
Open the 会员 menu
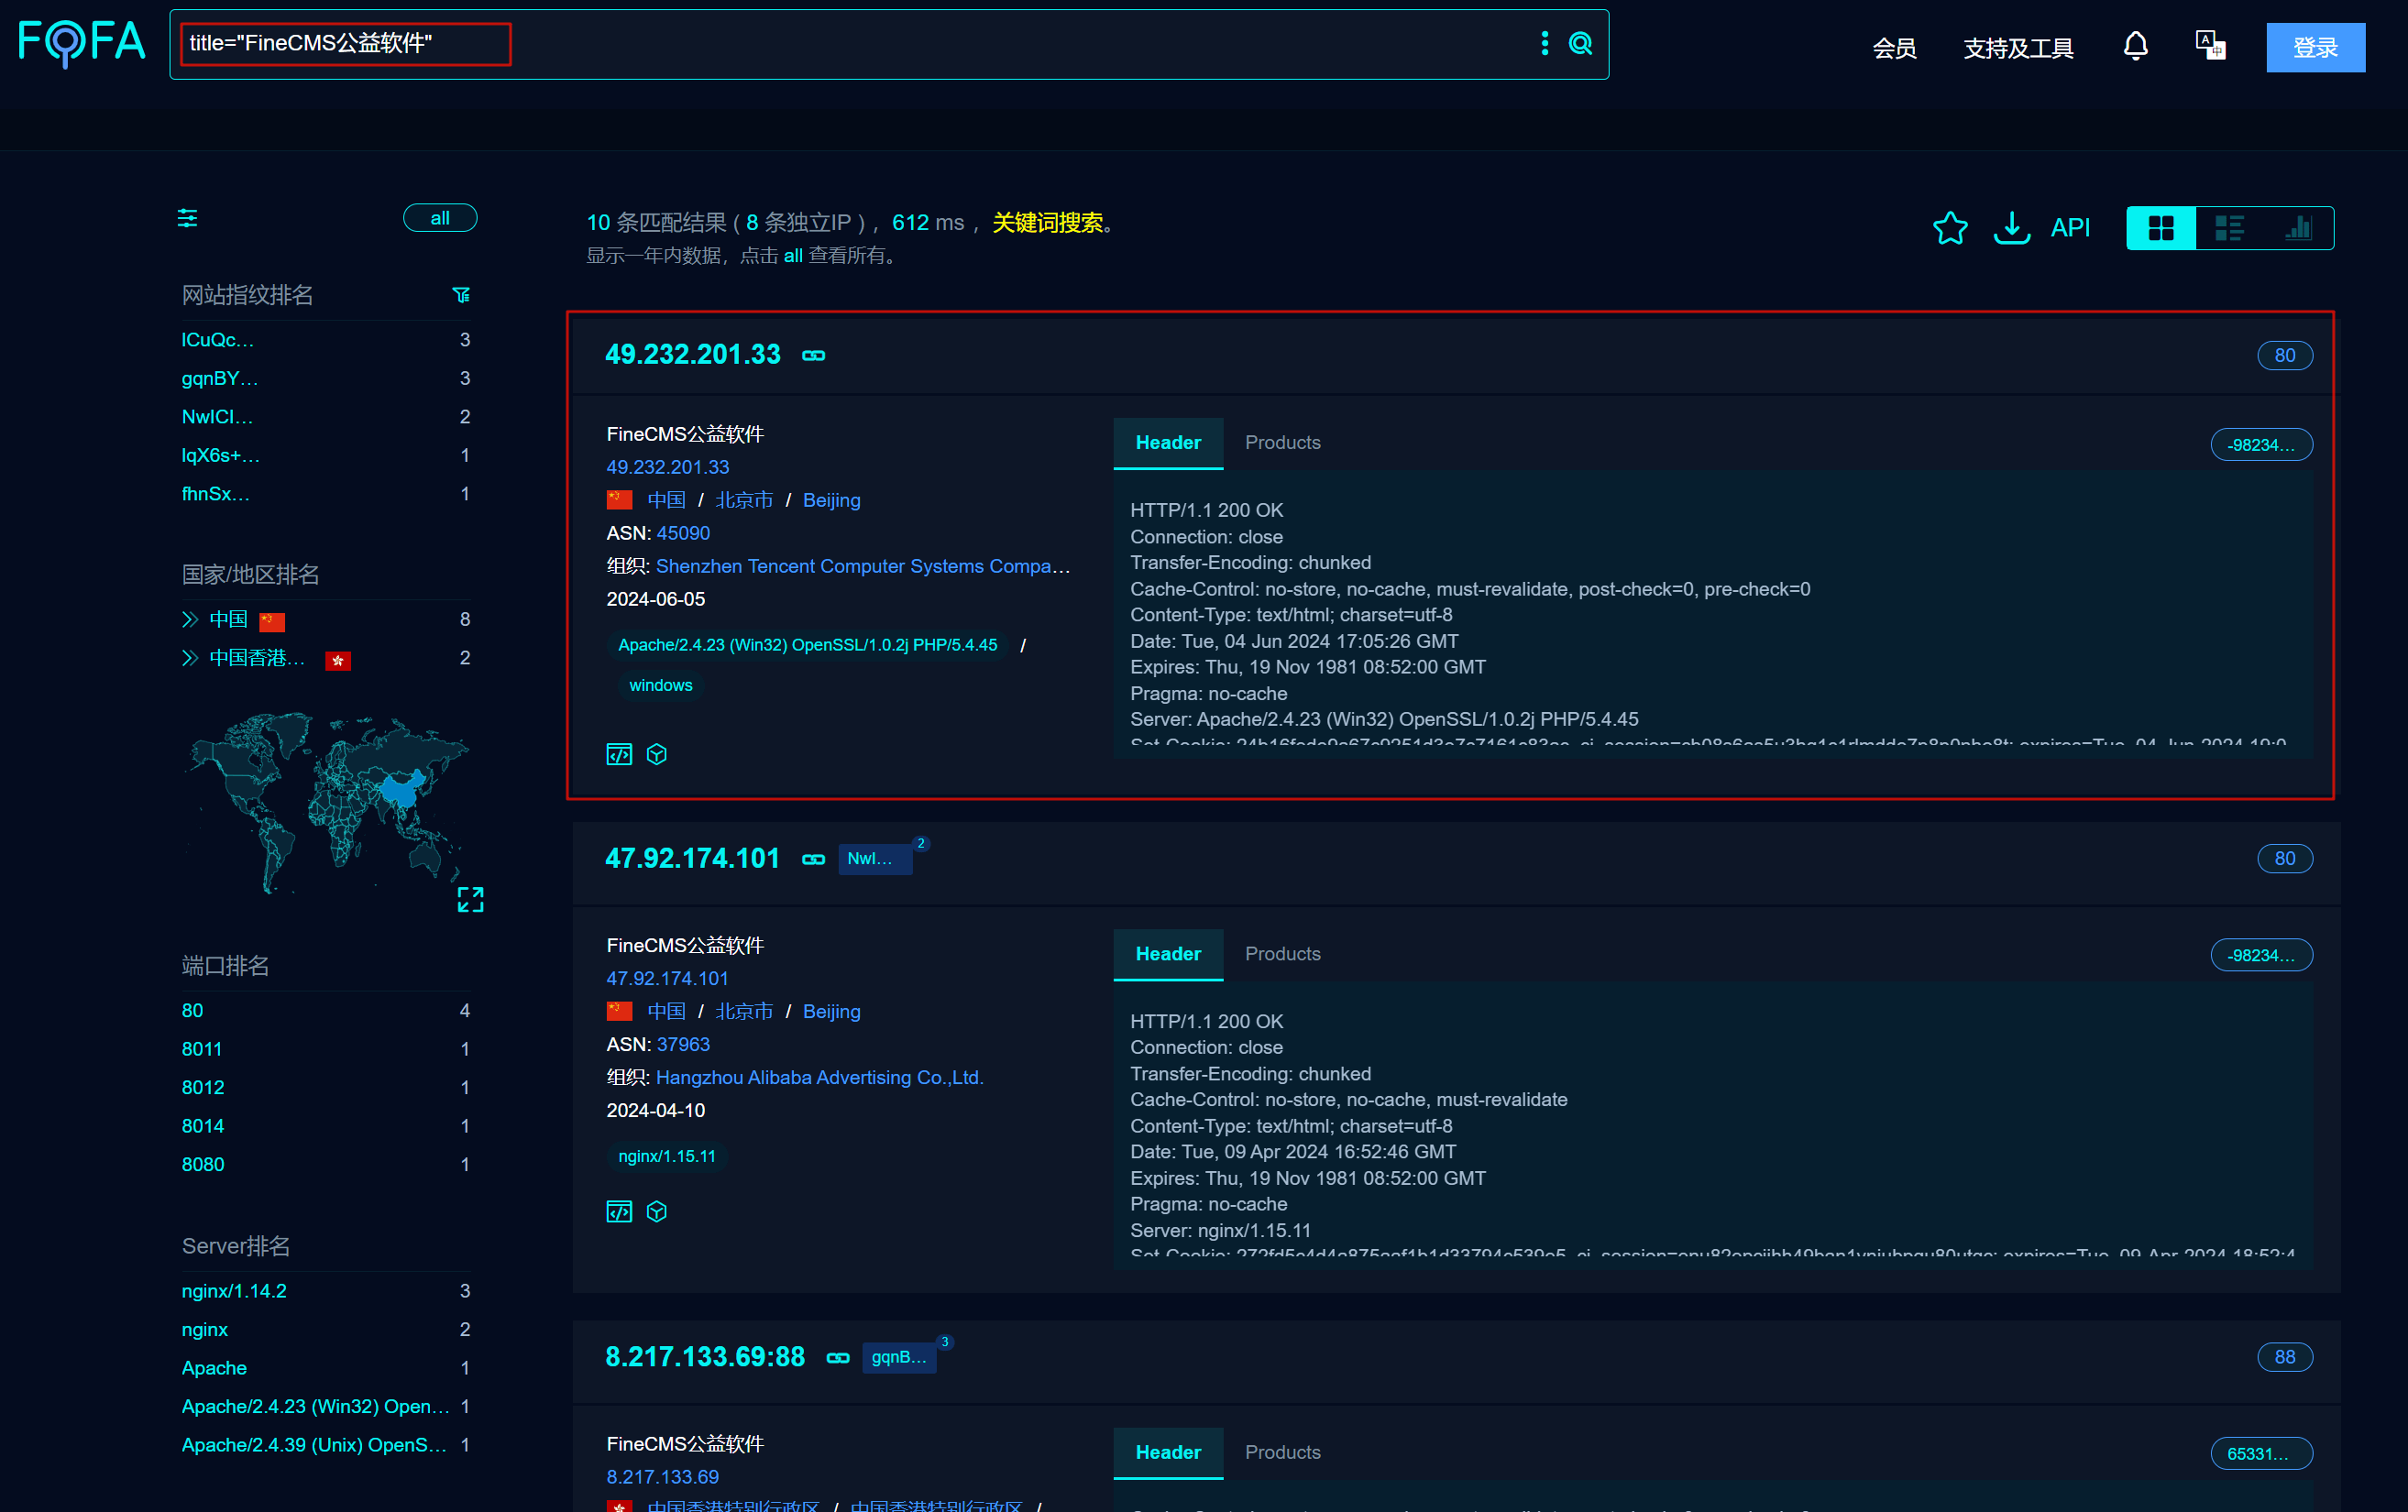click(x=1893, y=48)
